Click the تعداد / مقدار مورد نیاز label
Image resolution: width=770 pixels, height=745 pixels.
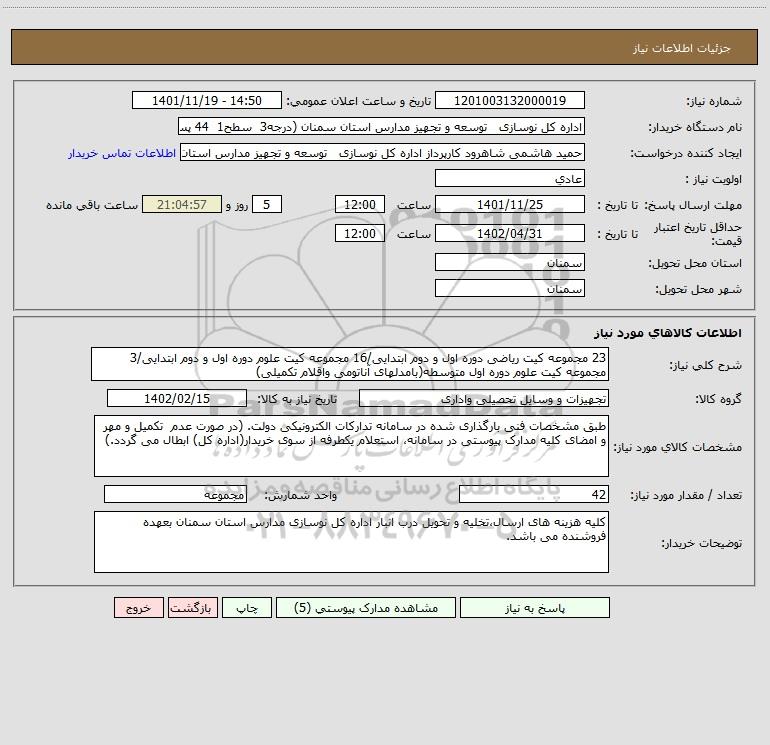point(686,495)
